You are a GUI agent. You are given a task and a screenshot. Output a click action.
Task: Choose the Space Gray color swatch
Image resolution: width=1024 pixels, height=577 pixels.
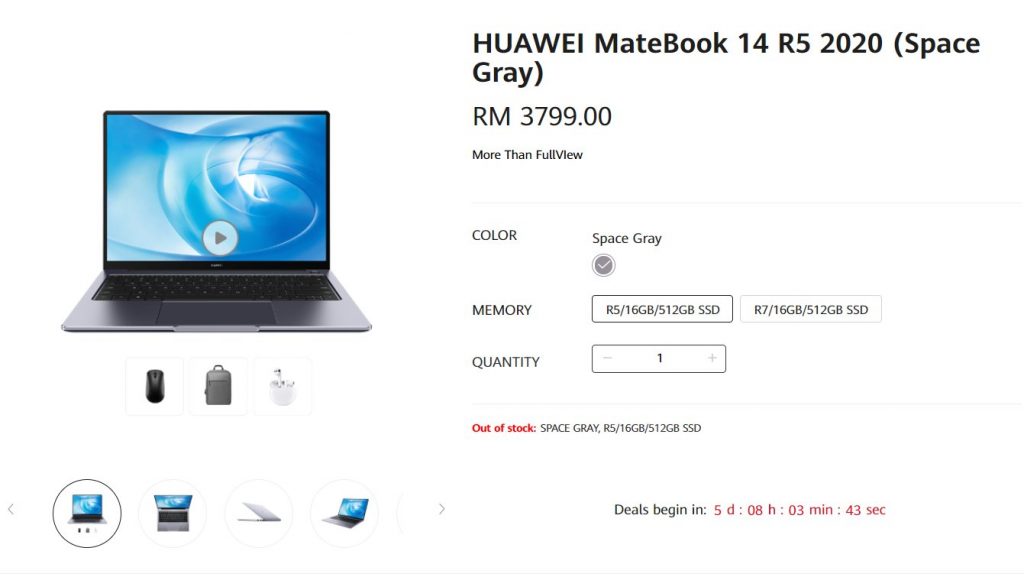click(x=603, y=265)
